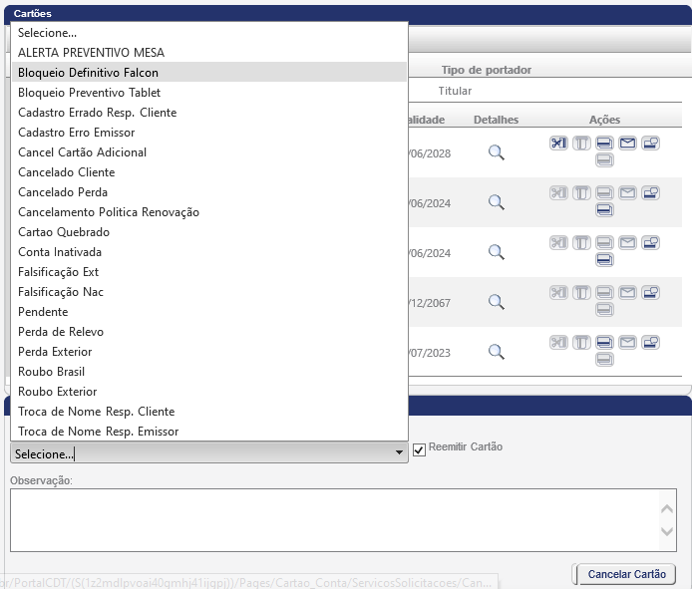Screen dimensions: 692x589
Task: Select Cancelado Perda option
Action: (x=63, y=192)
